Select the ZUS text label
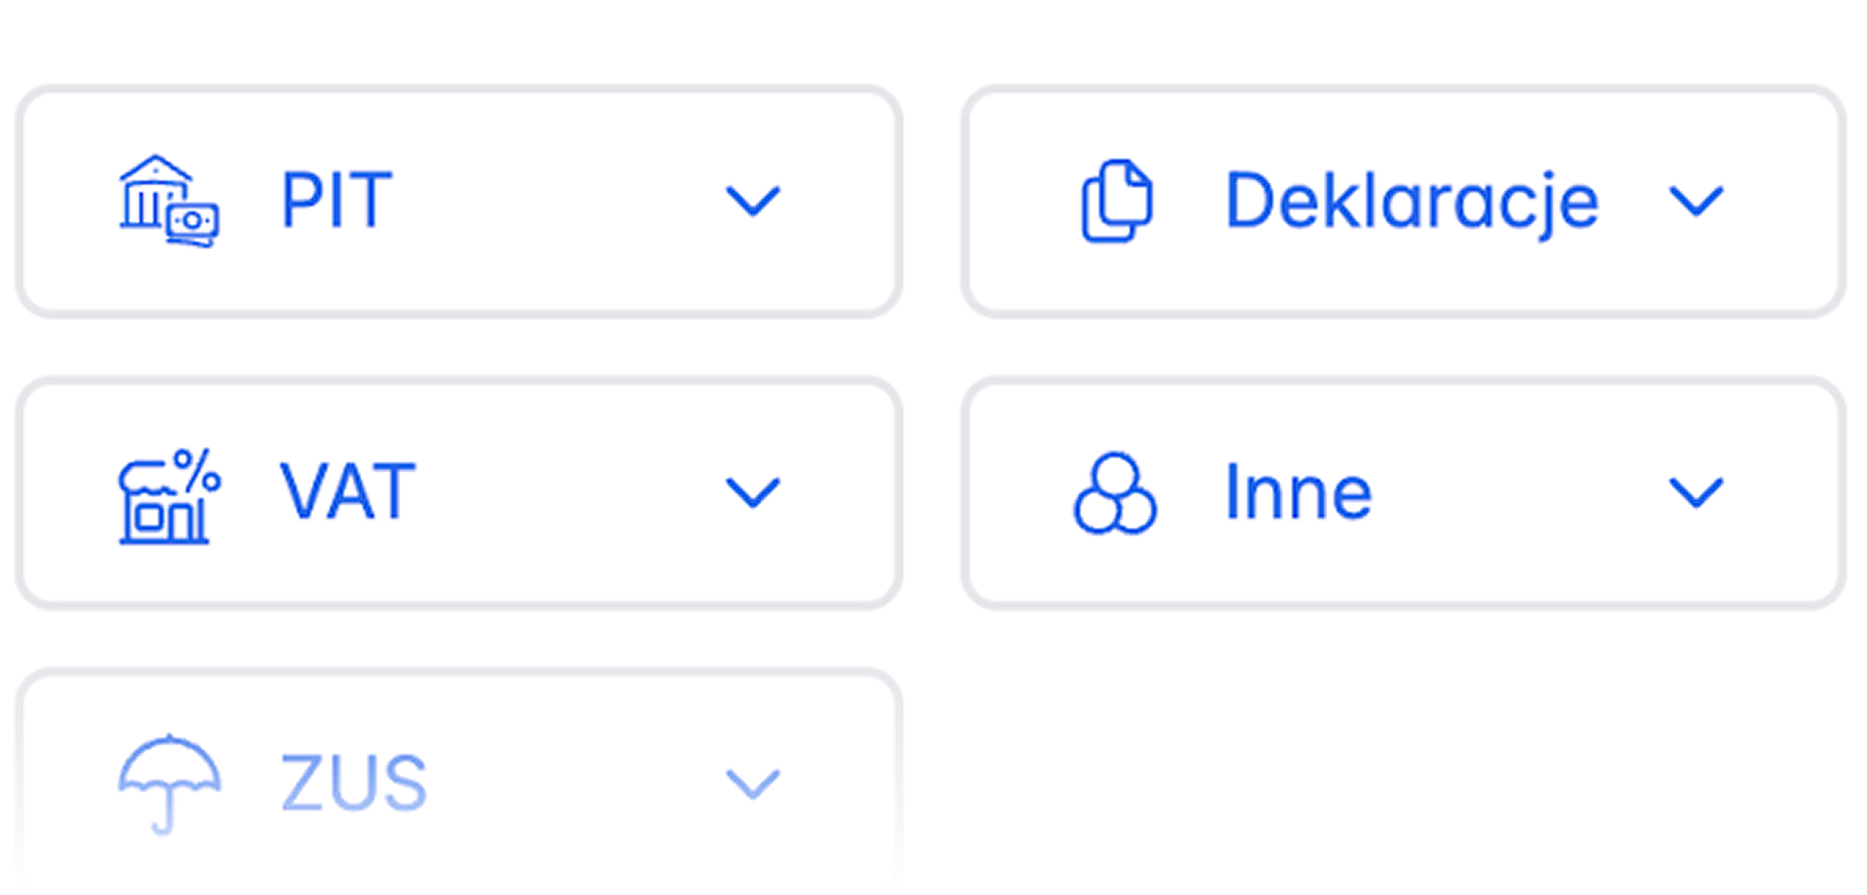Image resolution: width=1867 pixels, height=895 pixels. [x=353, y=783]
